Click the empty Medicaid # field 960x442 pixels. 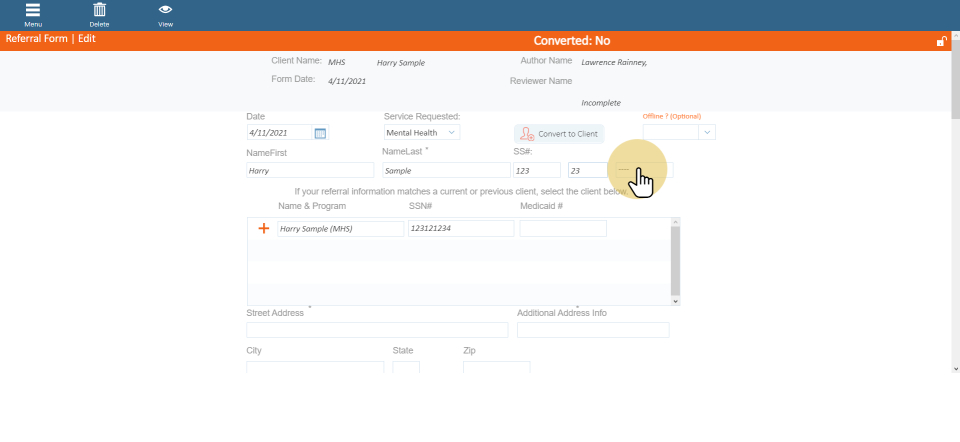563,229
